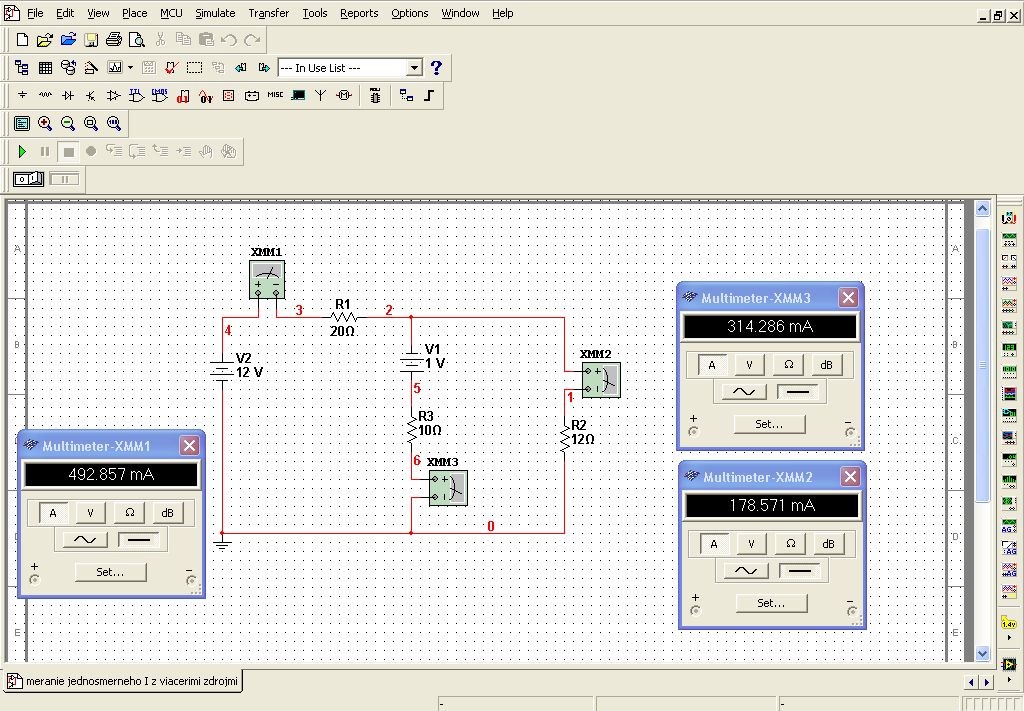
Task: Expand the LabVIEW instruments dropdown arrow
Action: pos(1009,680)
